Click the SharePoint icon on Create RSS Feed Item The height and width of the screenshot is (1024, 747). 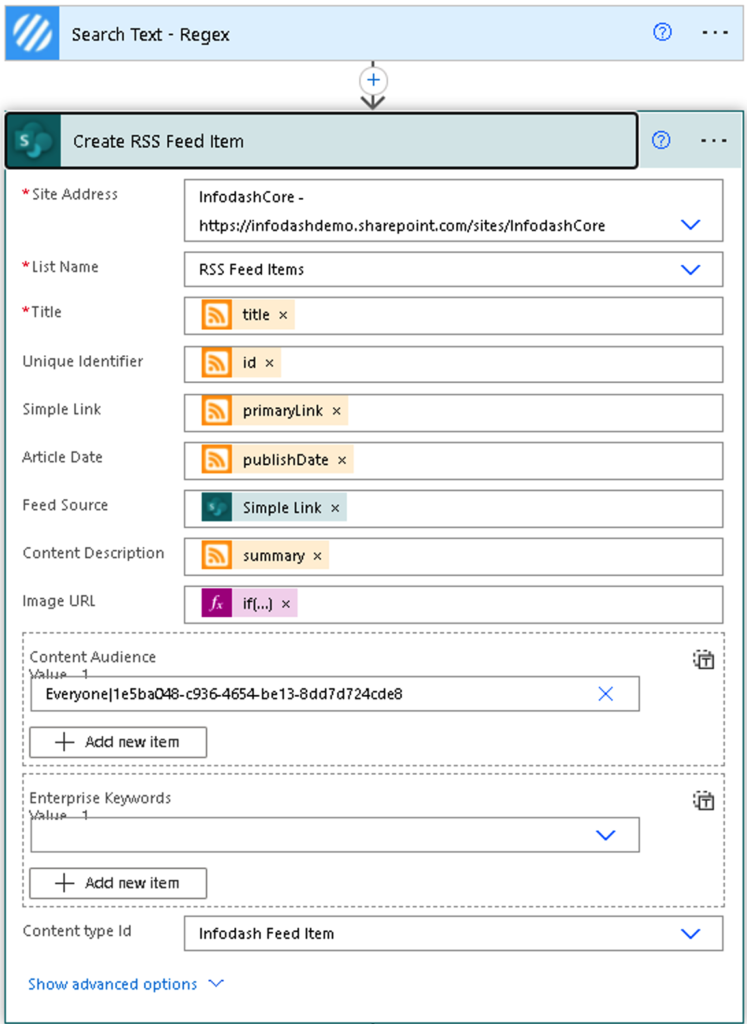33,141
